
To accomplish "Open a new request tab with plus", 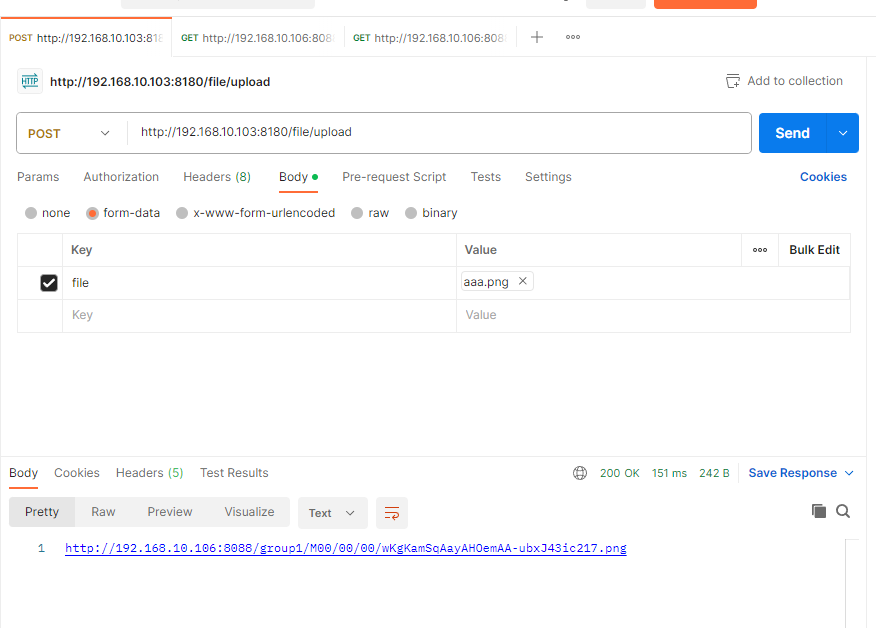I will click(536, 37).
